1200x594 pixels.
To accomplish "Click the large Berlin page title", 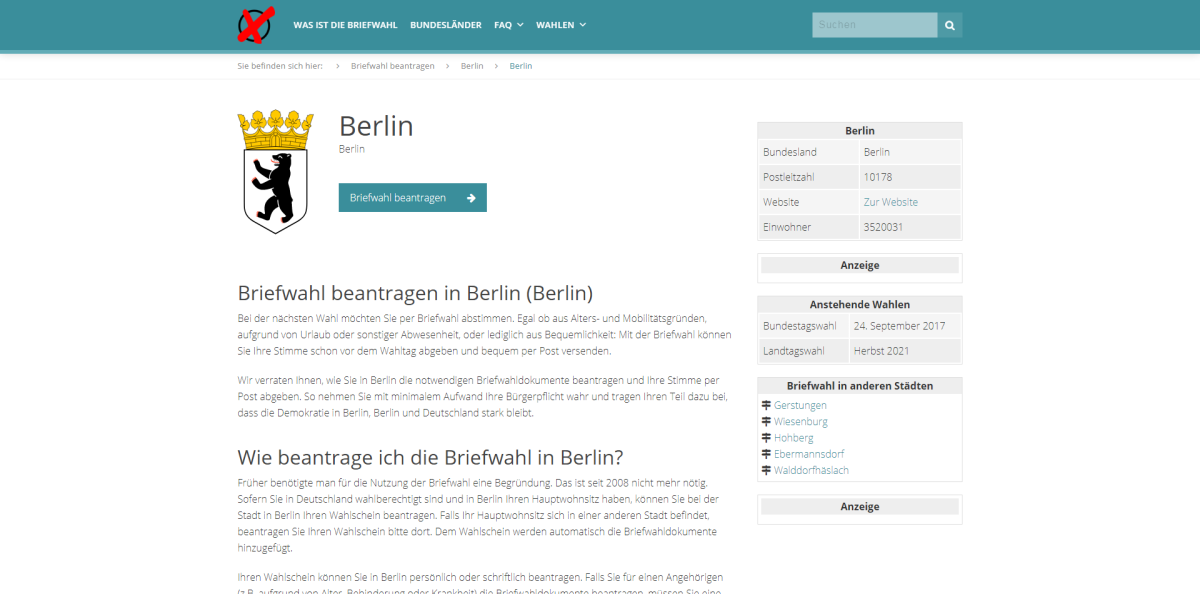I will 376,125.
